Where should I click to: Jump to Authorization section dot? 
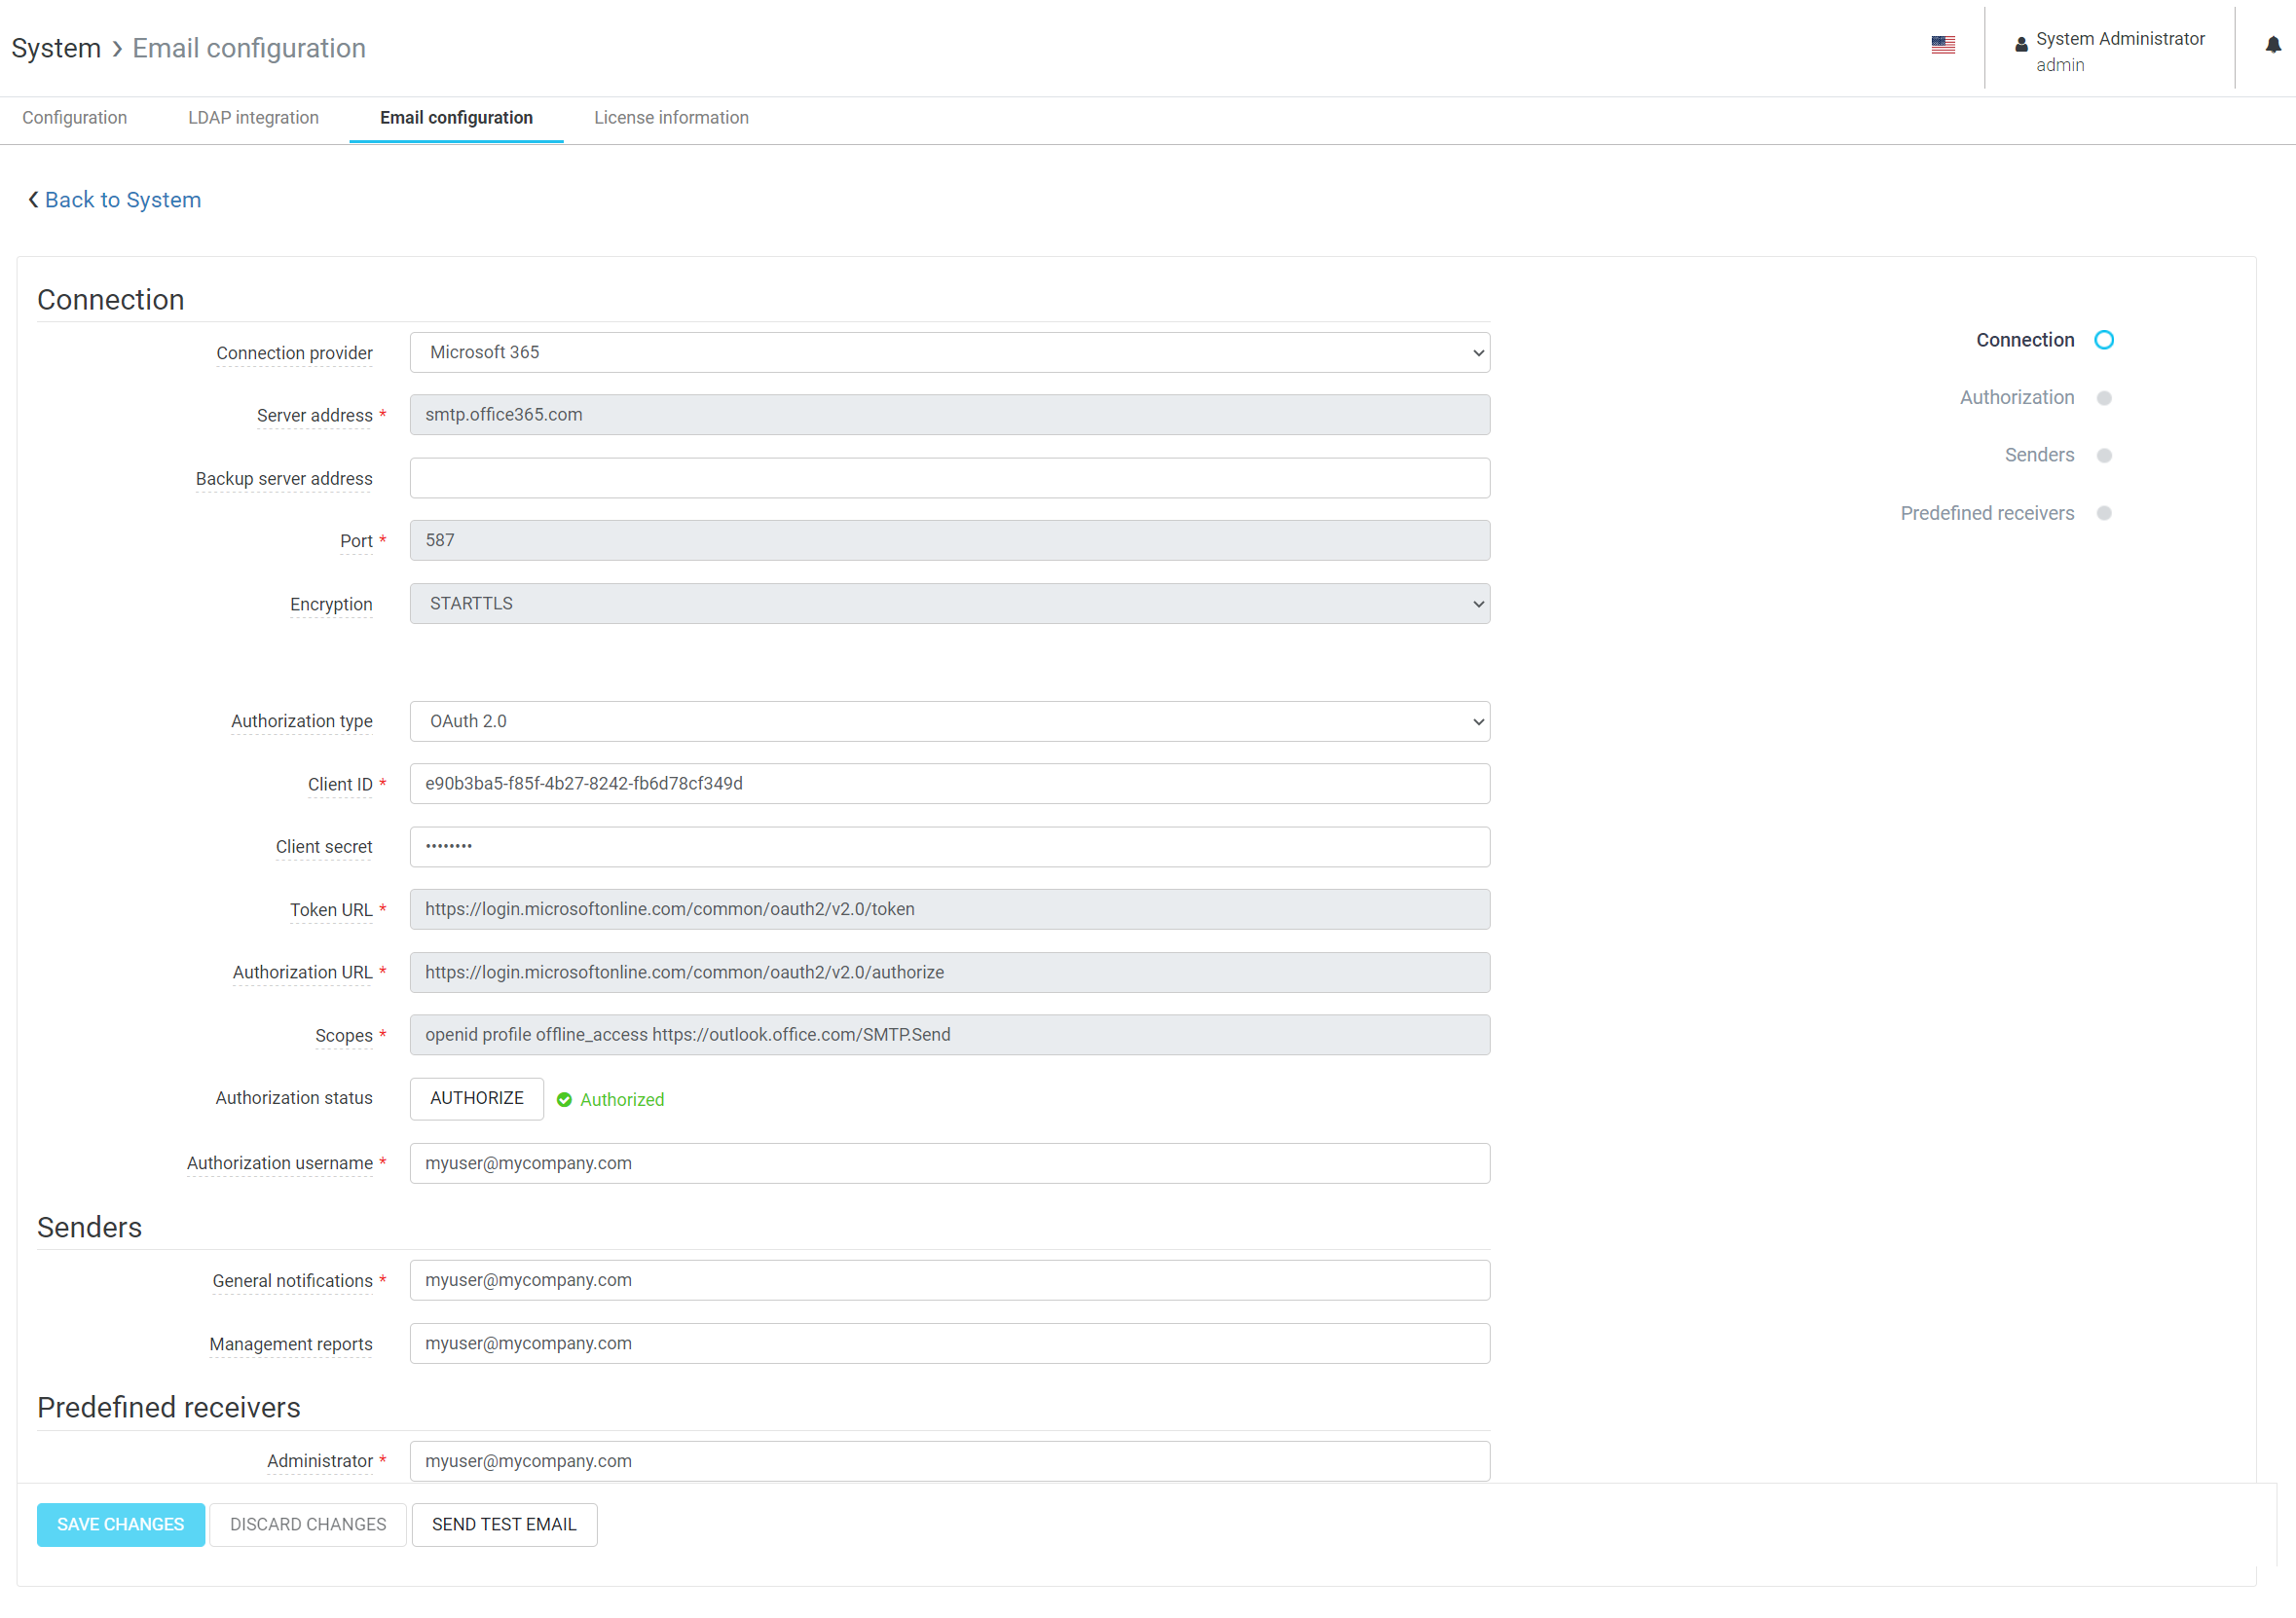pyautogui.click(x=2103, y=398)
